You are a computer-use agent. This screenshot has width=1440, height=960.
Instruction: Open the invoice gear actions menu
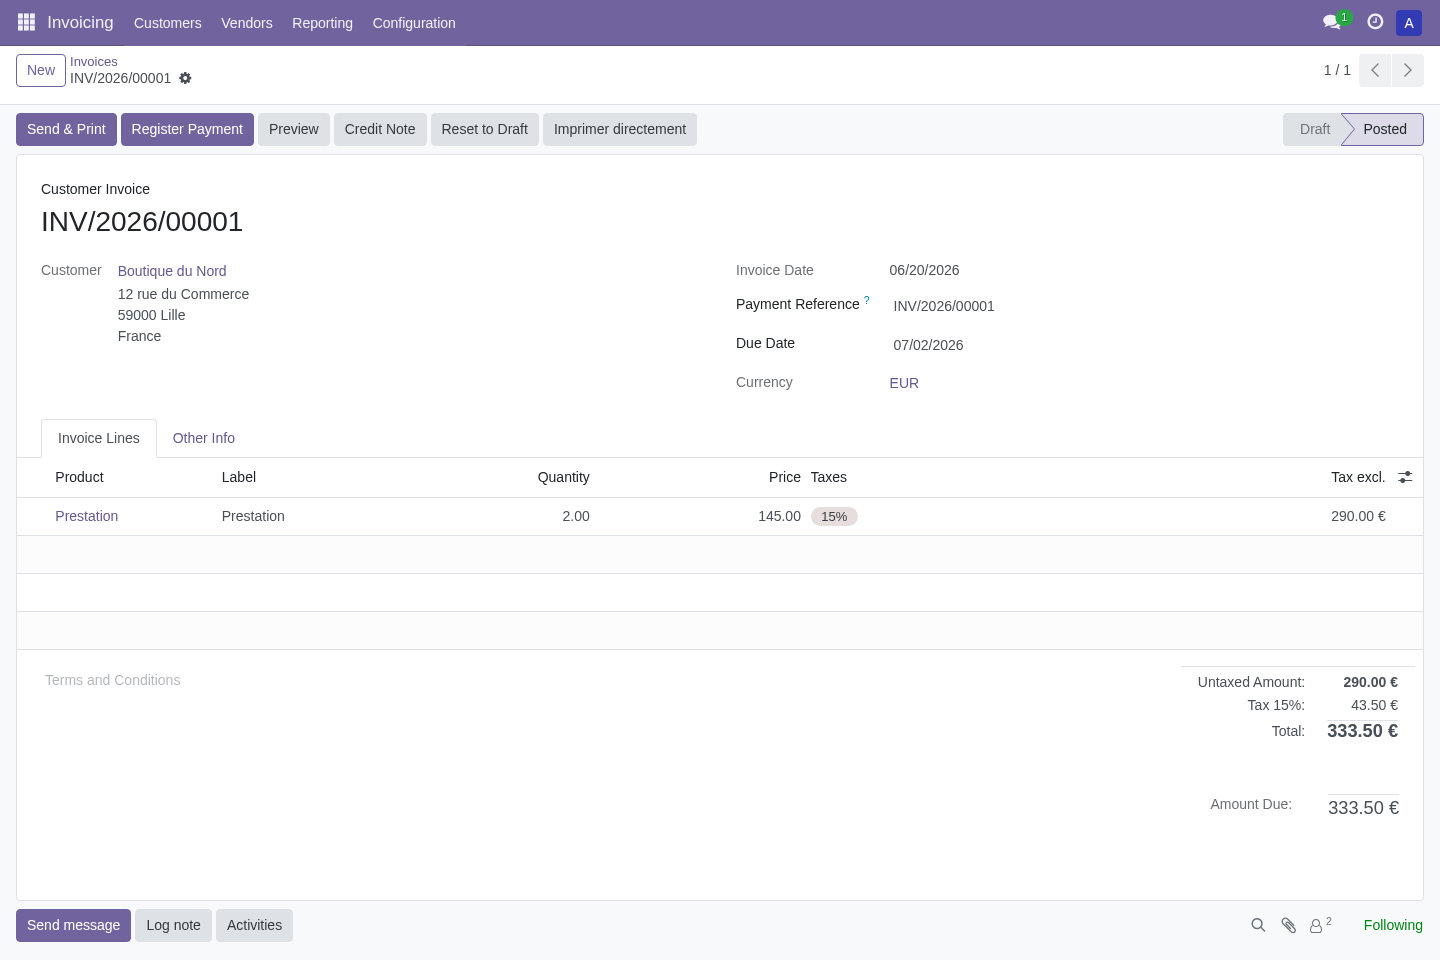tap(185, 78)
